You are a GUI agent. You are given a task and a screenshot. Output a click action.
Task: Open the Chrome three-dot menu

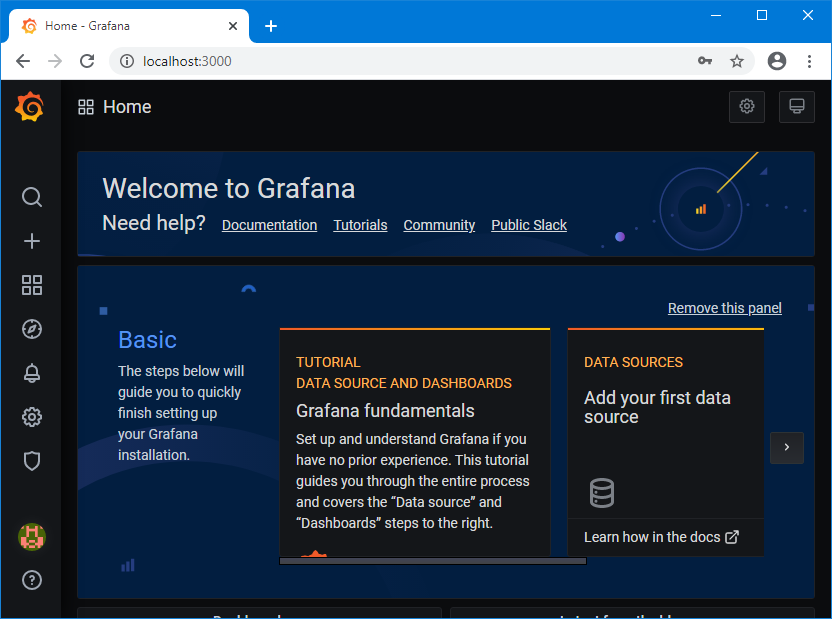809,61
